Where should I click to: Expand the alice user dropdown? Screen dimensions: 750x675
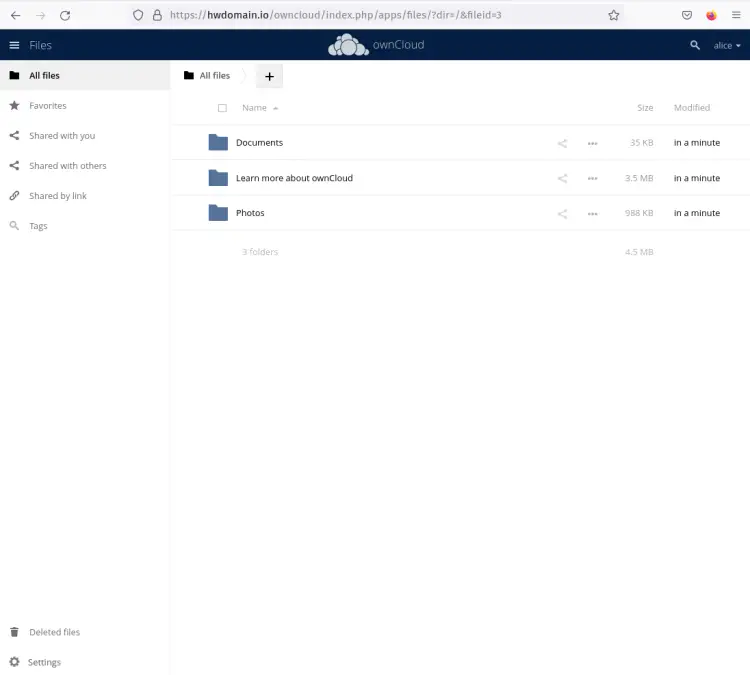pyautogui.click(x=727, y=46)
